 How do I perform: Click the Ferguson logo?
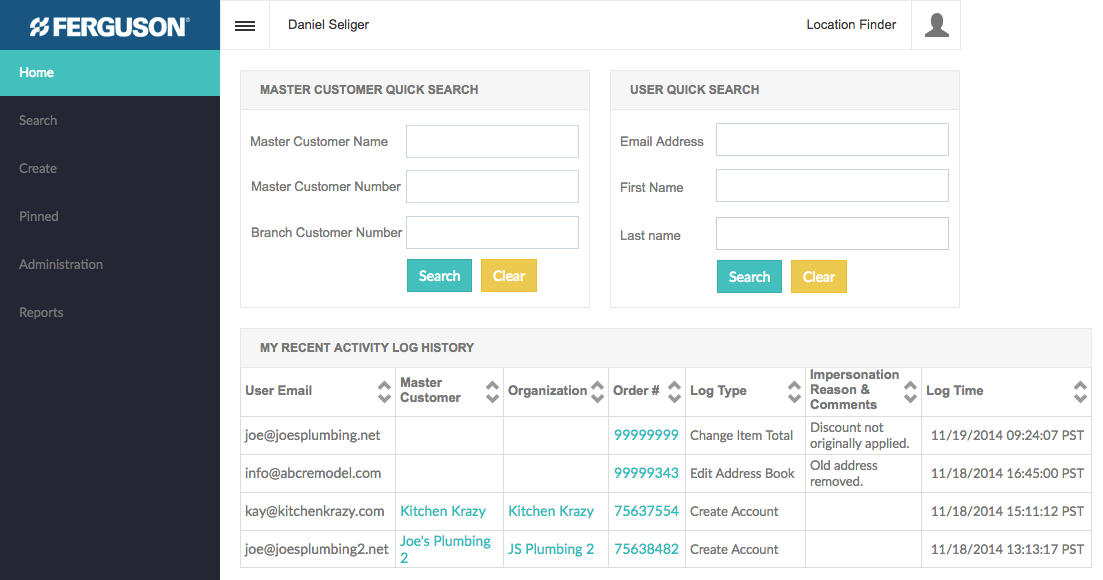tap(109, 26)
